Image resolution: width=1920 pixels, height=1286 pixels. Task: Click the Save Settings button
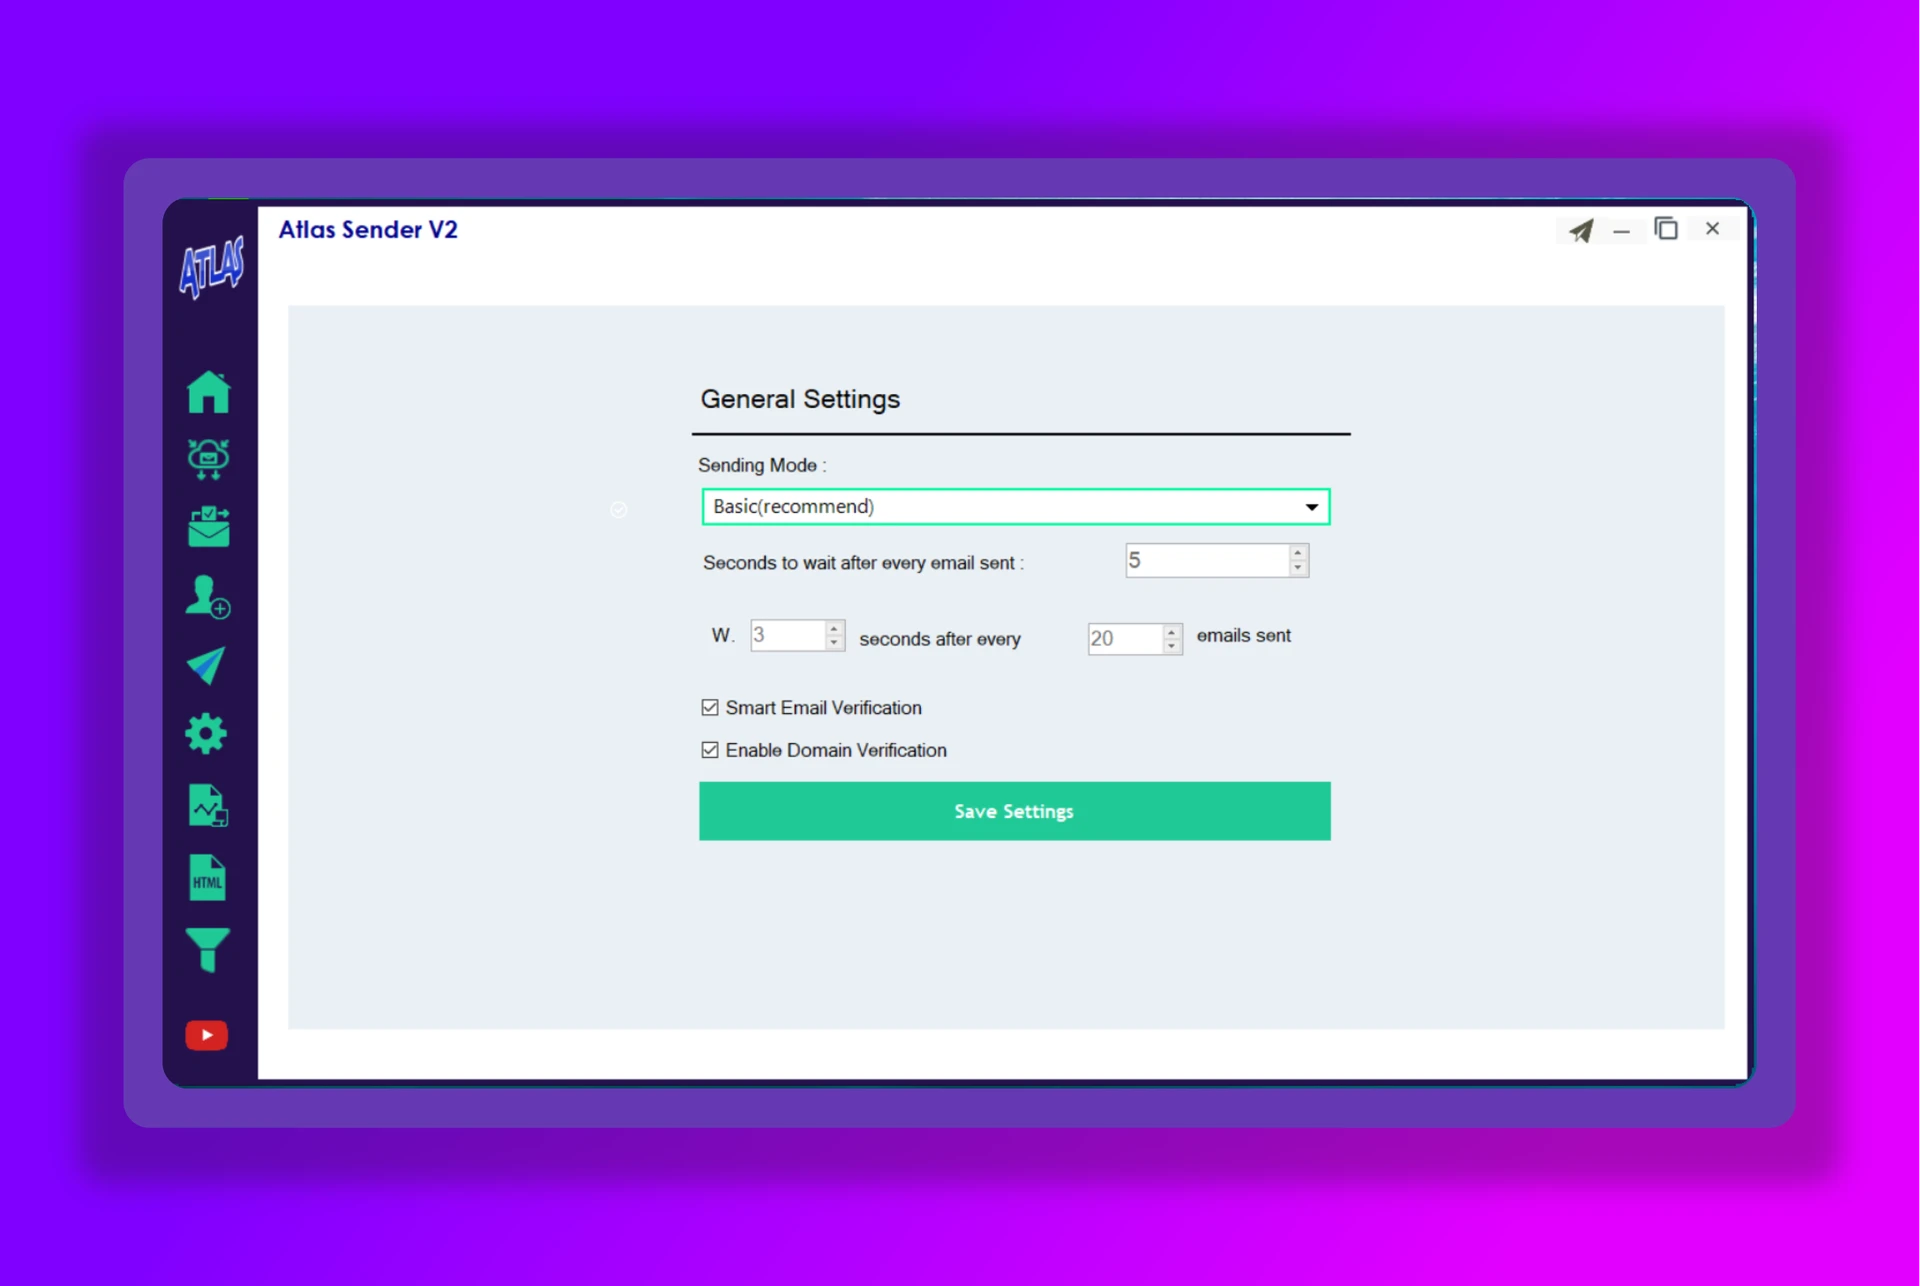[x=1014, y=811]
